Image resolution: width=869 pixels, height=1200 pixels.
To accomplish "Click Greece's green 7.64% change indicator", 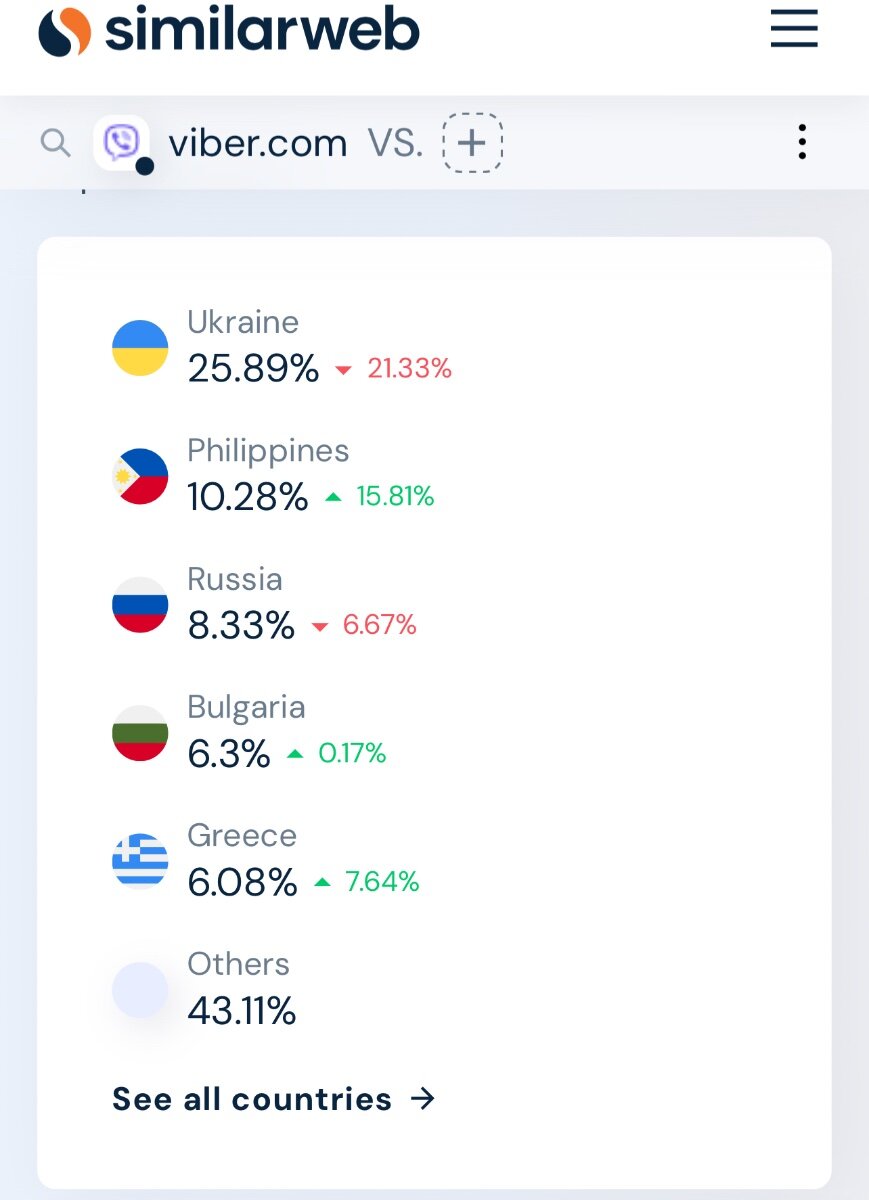I will click(x=366, y=882).
